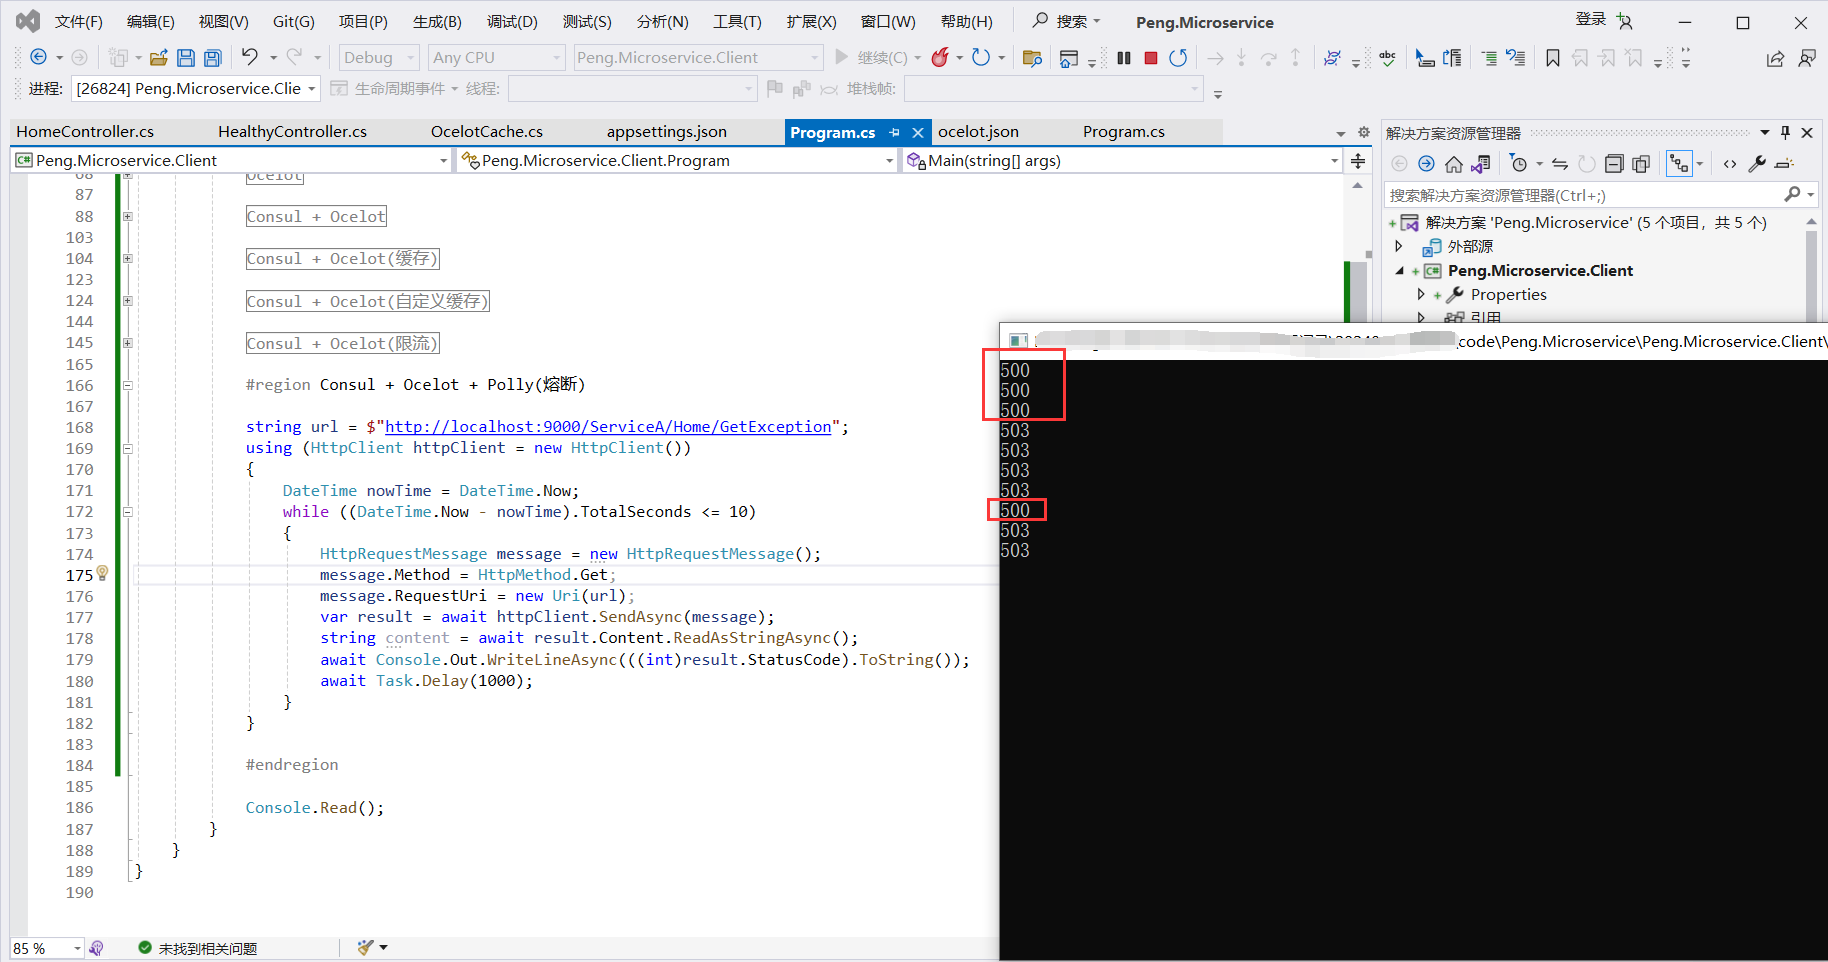Open pending changes filter clock icon

point(1519,164)
